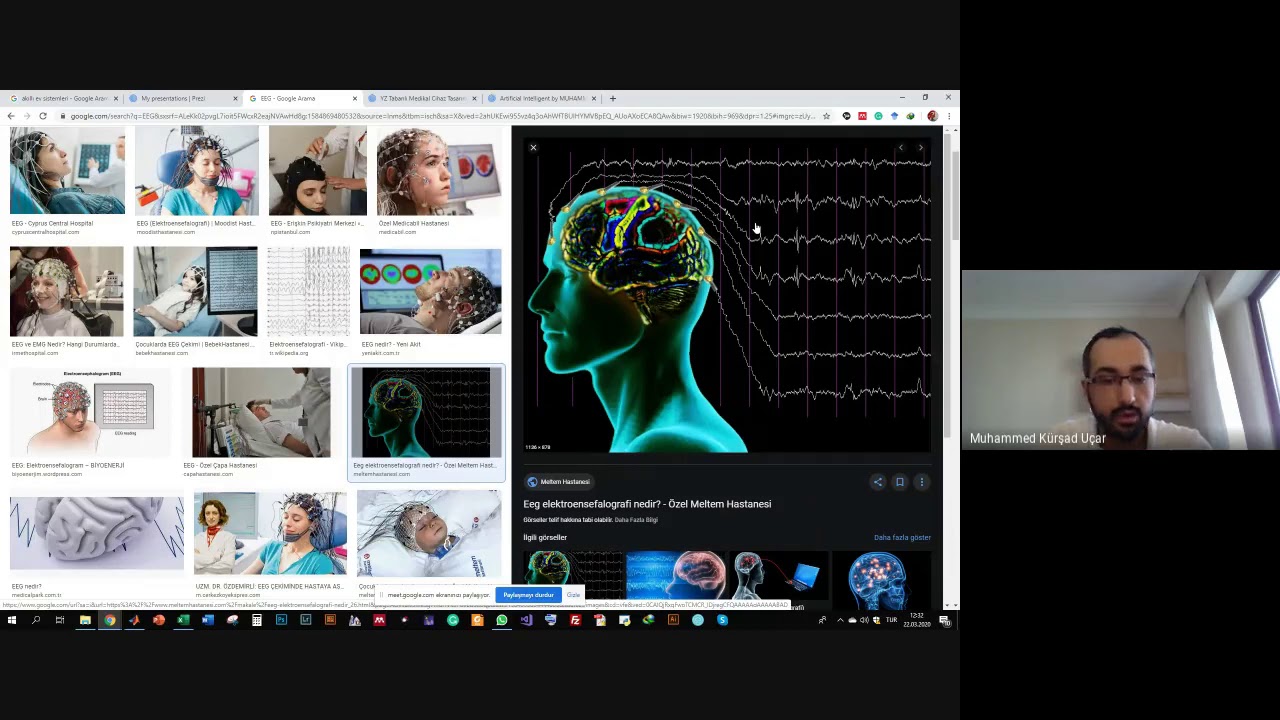Save the image with the bookmark icon
This screenshot has width=1280, height=720.
point(900,482)
